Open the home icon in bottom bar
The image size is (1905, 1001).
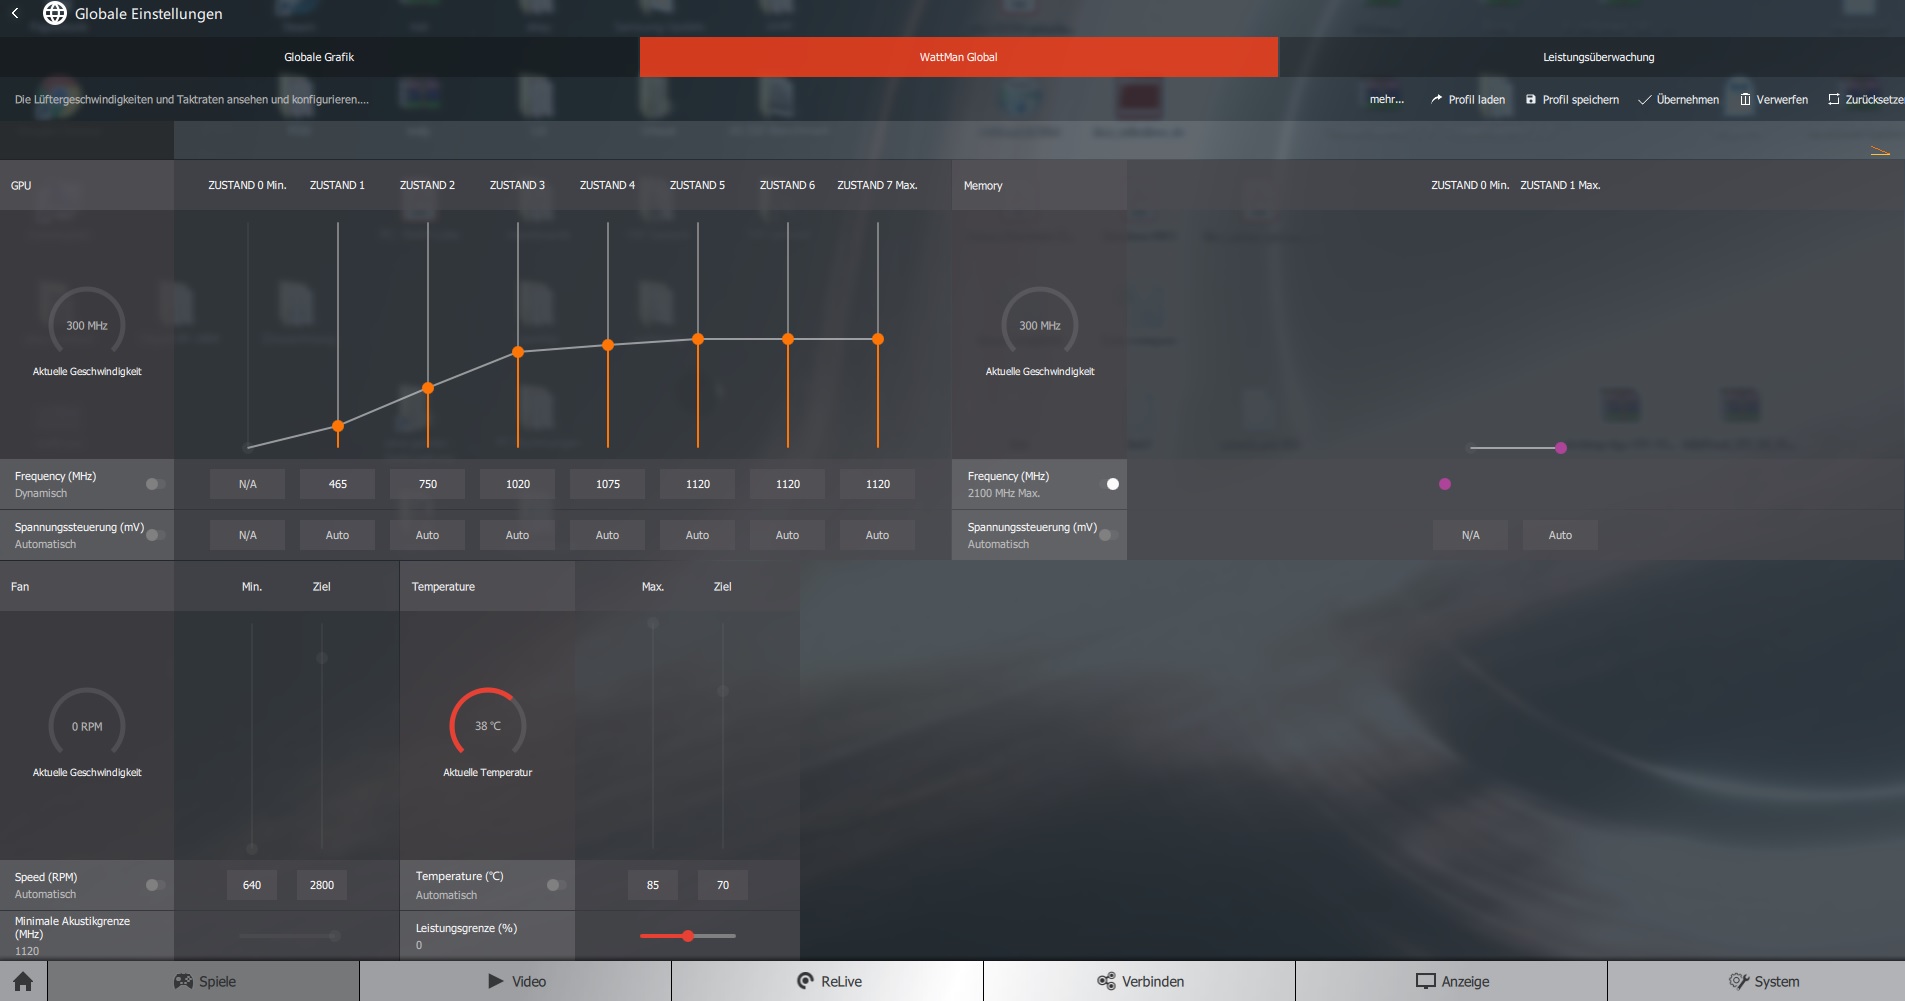23,981
